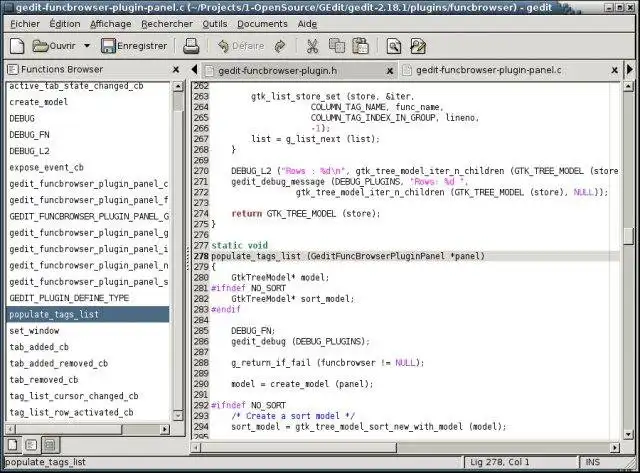Select populate_tags_list in the function list
The width and height of the screenshot is (640, 473).
(88, 314)
